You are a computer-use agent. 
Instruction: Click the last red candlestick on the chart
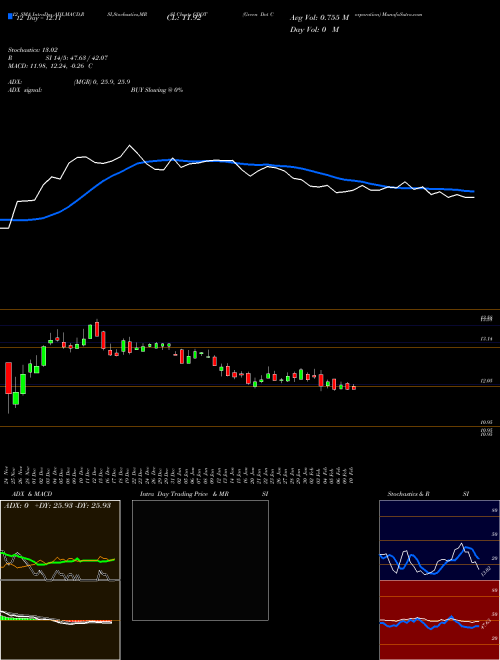[x=354, y=388]
